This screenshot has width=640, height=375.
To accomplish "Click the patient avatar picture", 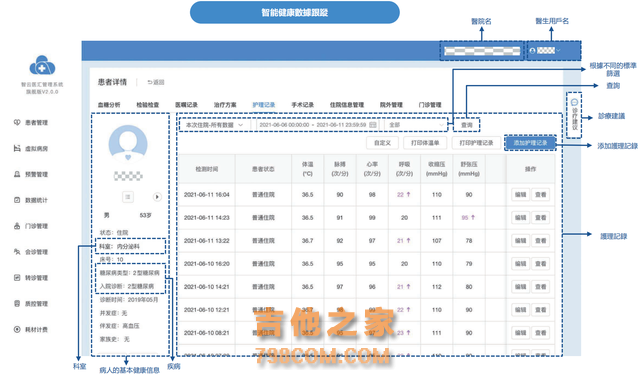I will point(128,144).
